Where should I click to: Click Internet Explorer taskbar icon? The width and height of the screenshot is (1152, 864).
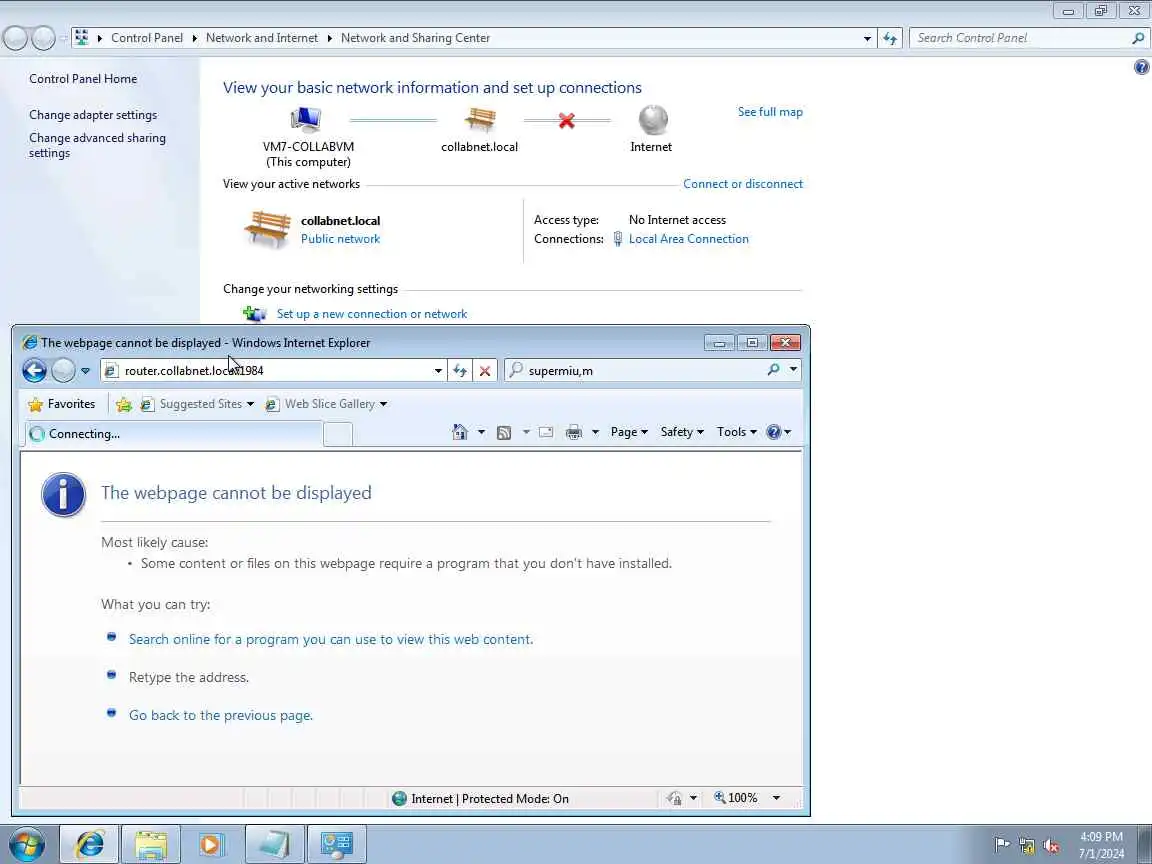pyautogui.click(x=89, y=843)
